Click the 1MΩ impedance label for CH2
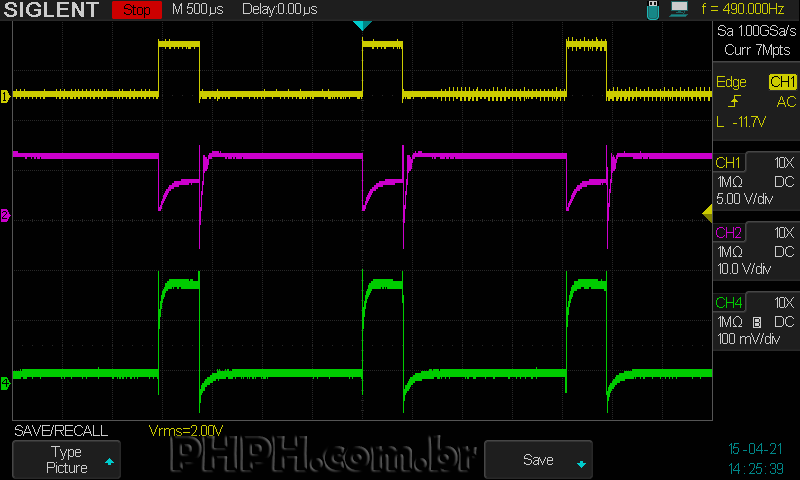The height and width of the screenshot is (480, 800). pos(730,252)
